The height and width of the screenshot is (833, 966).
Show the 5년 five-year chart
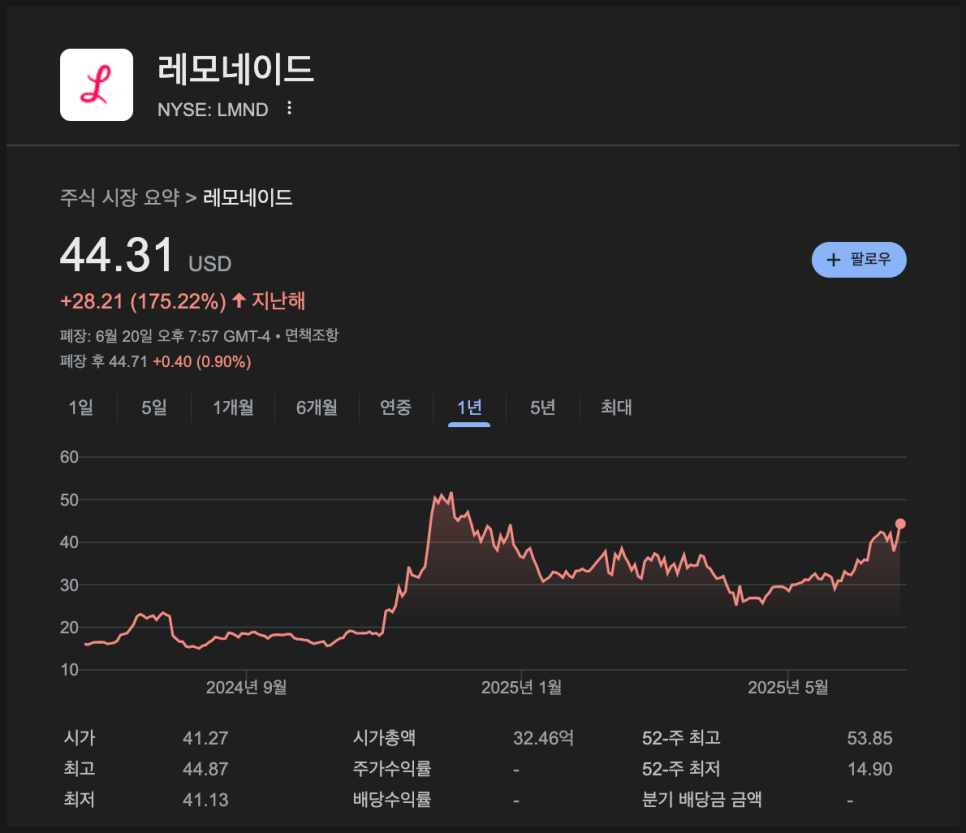pos(543,407)
